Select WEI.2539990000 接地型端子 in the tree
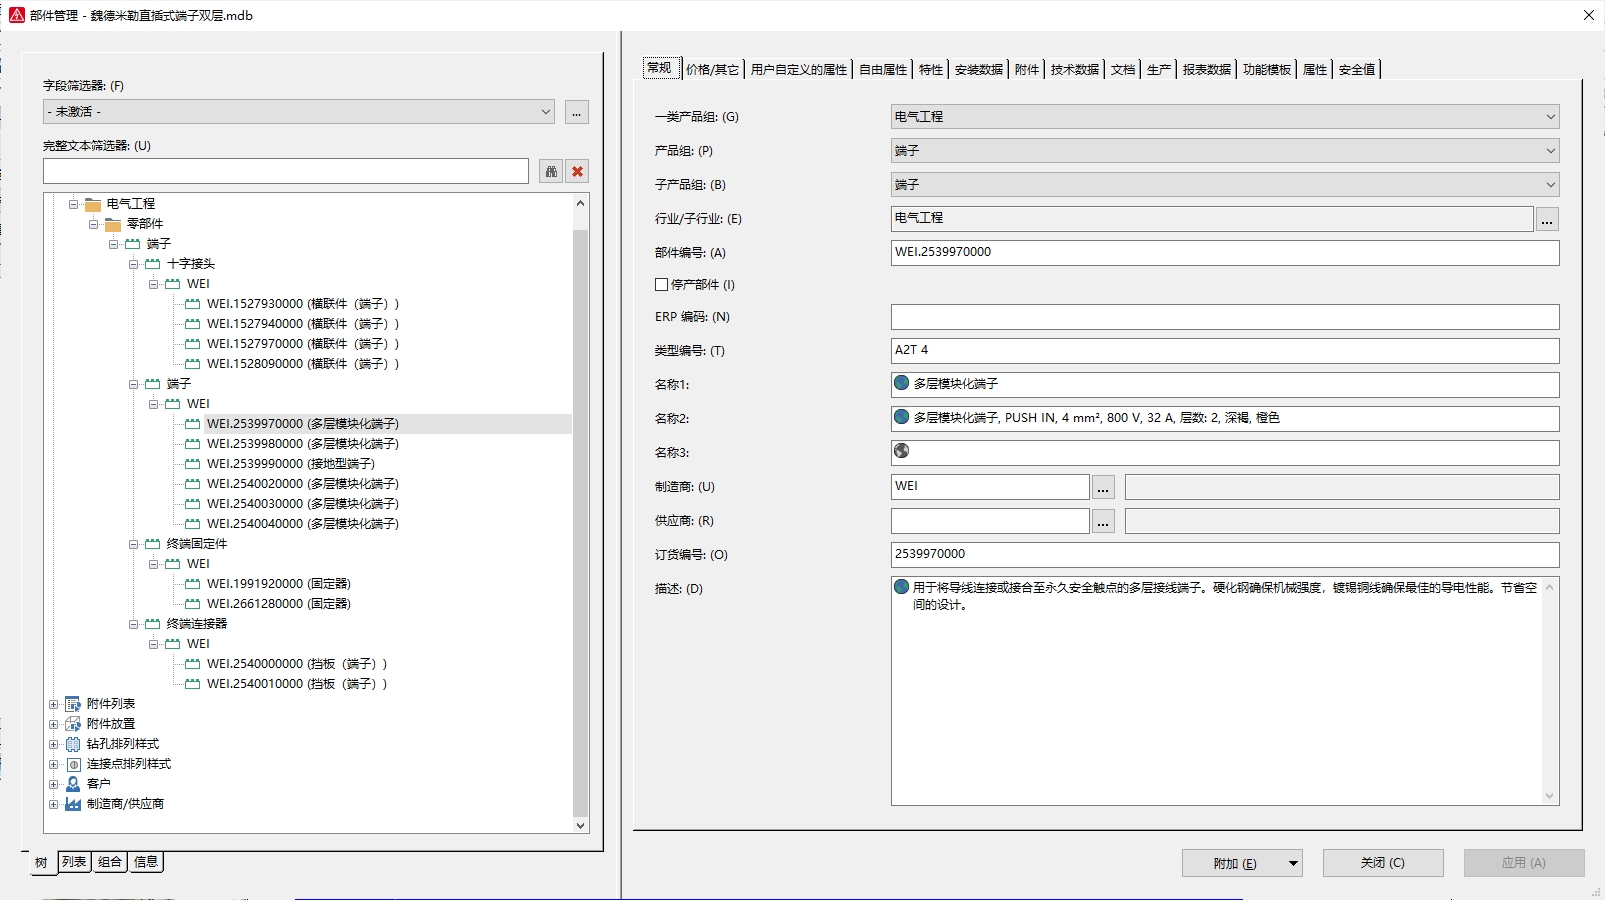 coord(290,464)
